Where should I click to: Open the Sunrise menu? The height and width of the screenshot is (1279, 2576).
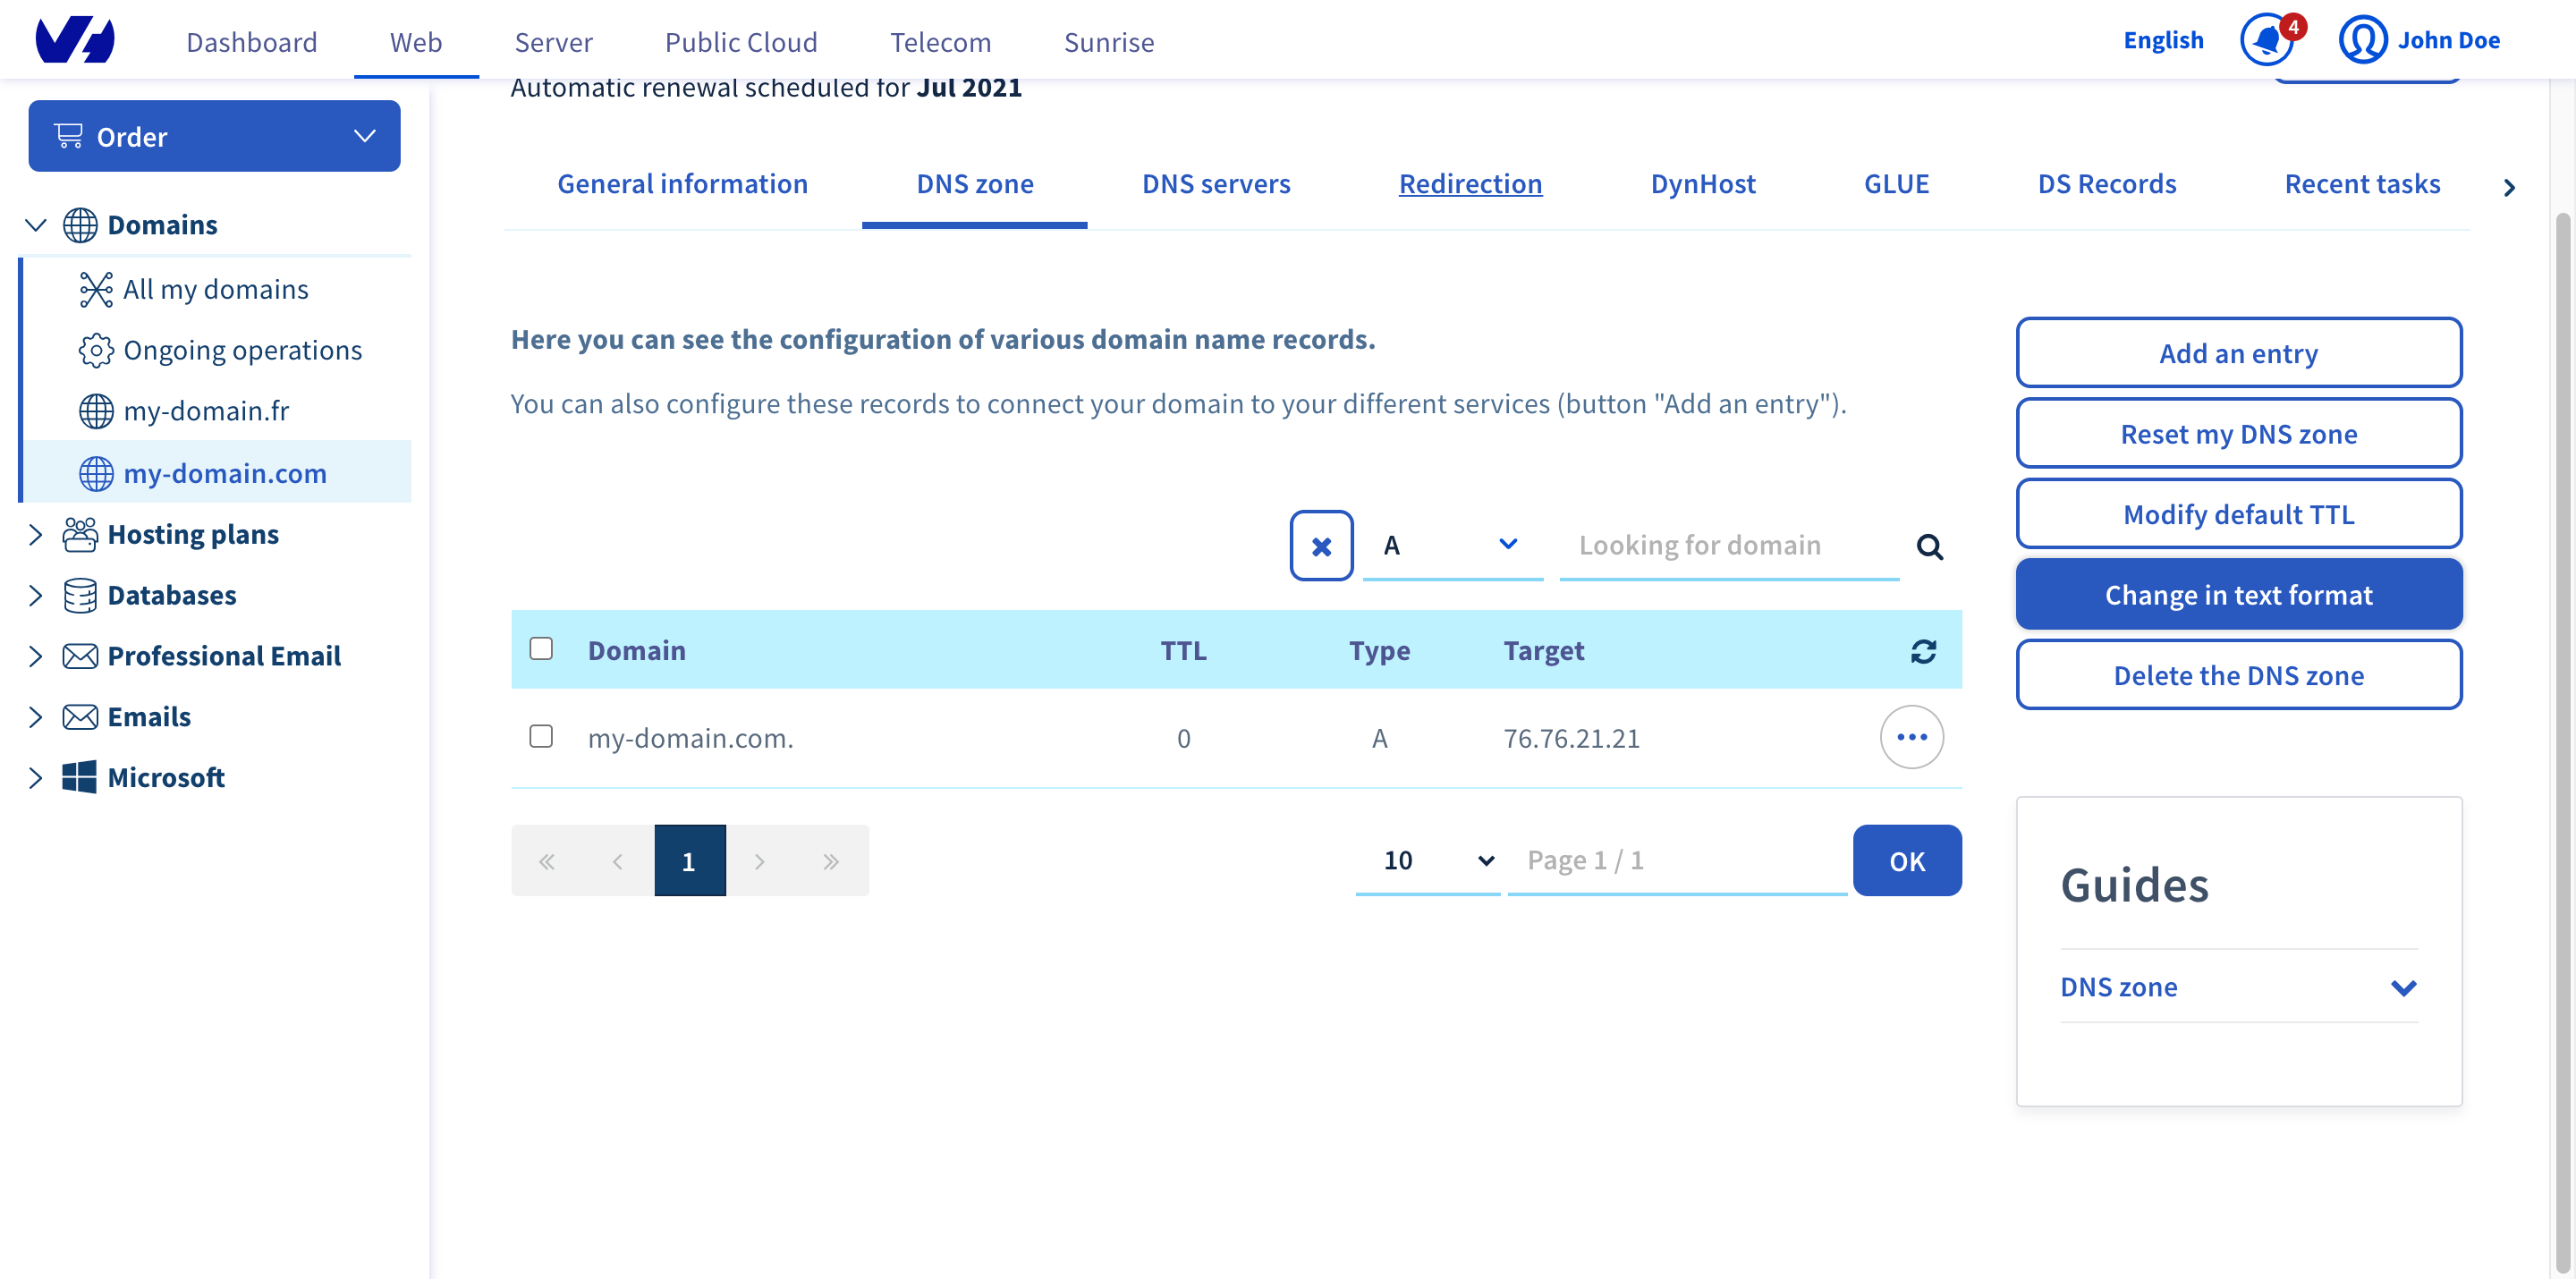1109,42
